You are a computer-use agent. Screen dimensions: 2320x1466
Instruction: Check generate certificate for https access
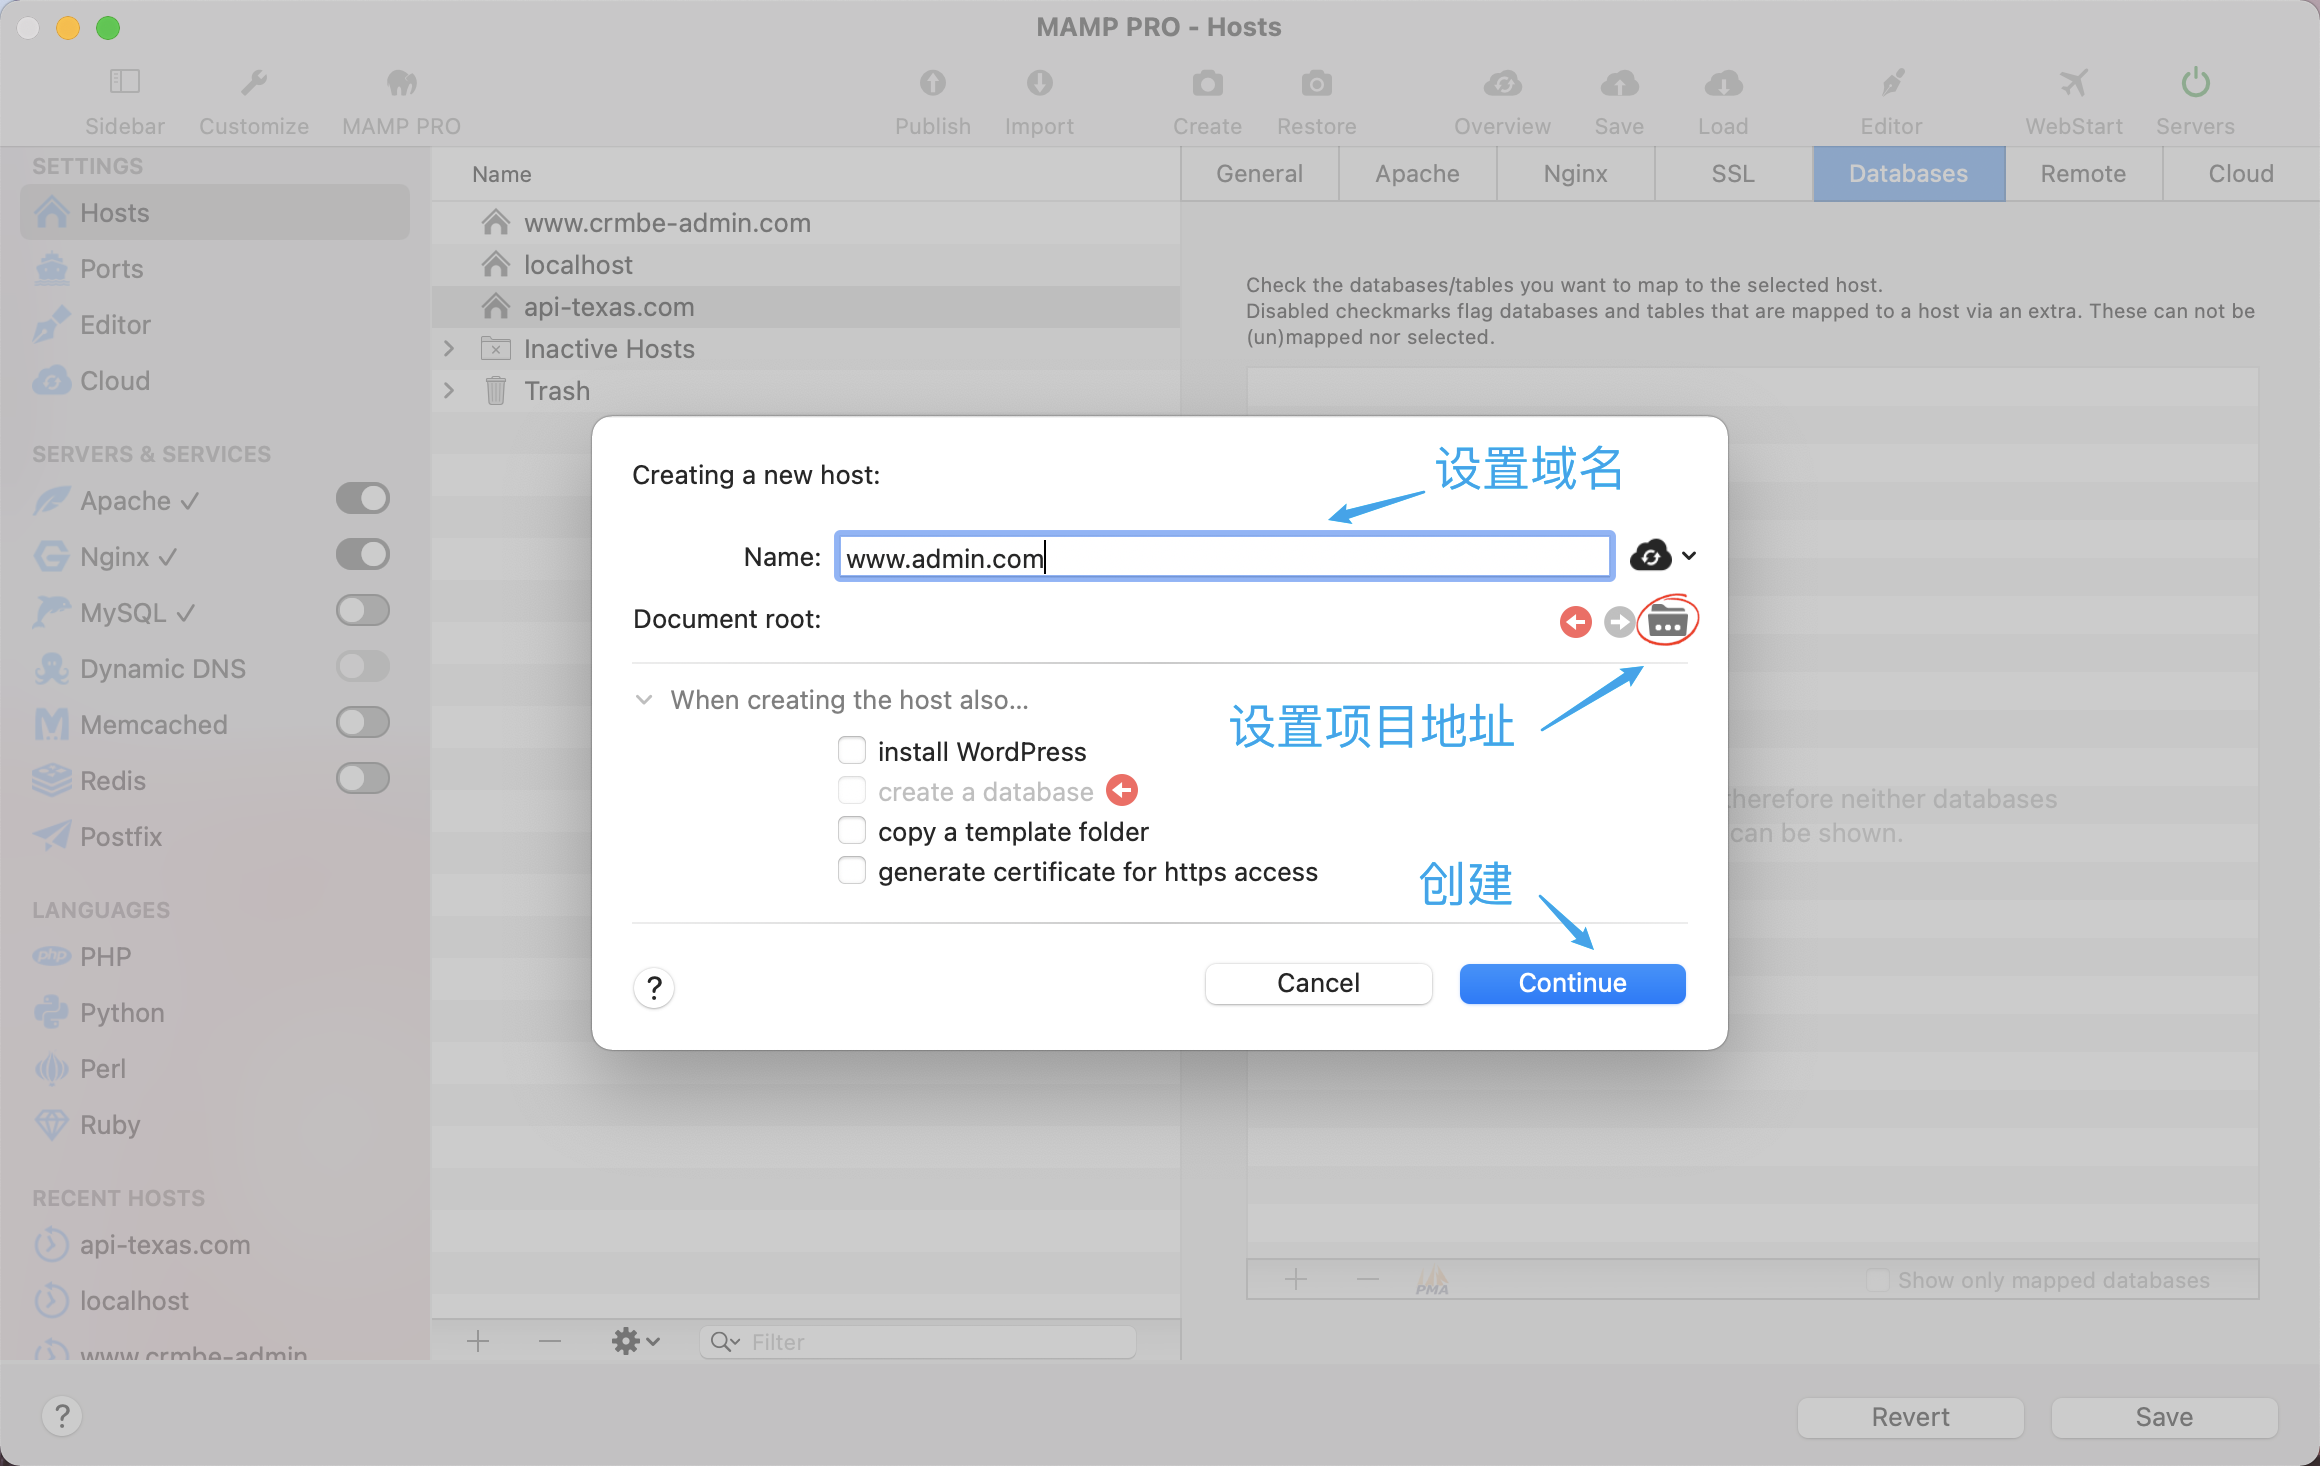click(x=852, y=871)
